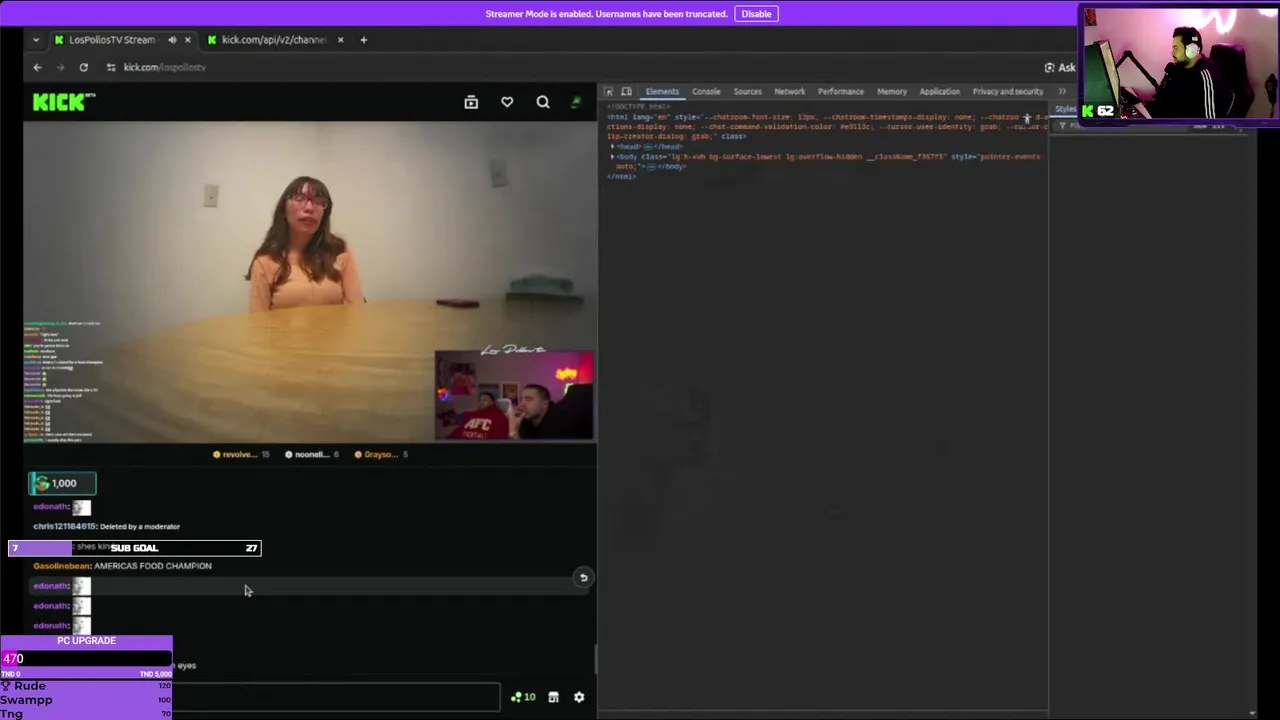The height and width of the screenshot is (720, 1280).
Task: Go back to the previous page
Action: coord(37,67)
